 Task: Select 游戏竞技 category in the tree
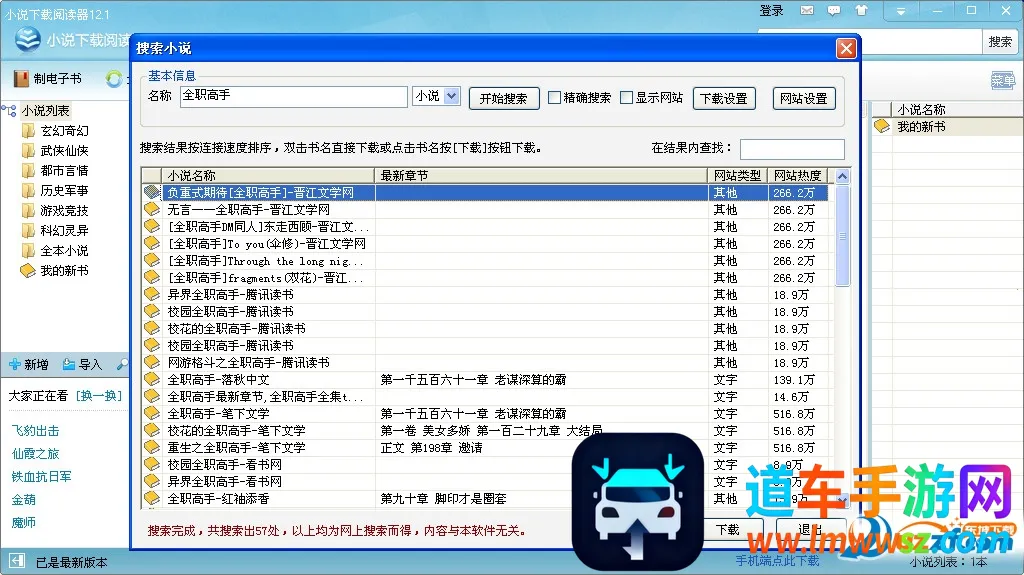(64, 210)
